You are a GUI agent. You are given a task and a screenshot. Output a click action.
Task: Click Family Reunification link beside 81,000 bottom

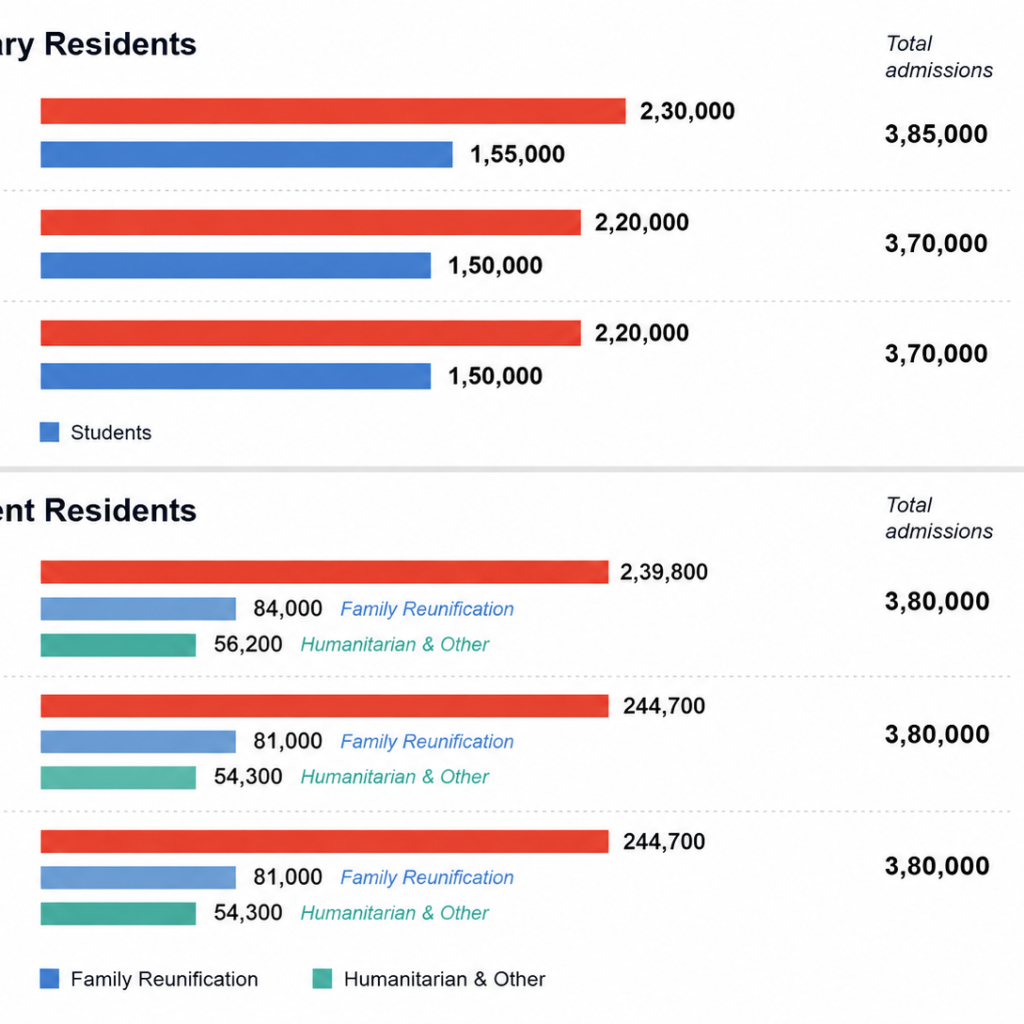[x=427, y=877]
